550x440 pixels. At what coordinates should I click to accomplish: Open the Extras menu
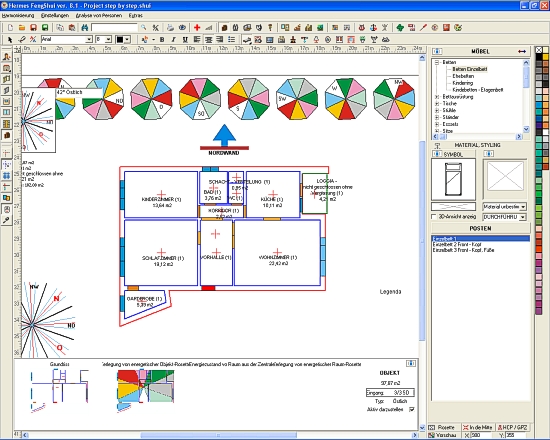136,15
